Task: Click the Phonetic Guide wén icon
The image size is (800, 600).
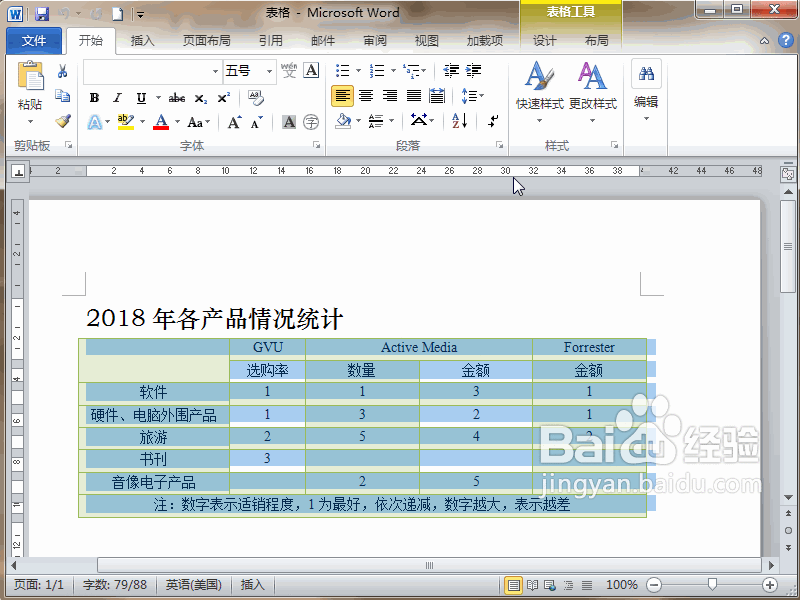Action: 289,70
